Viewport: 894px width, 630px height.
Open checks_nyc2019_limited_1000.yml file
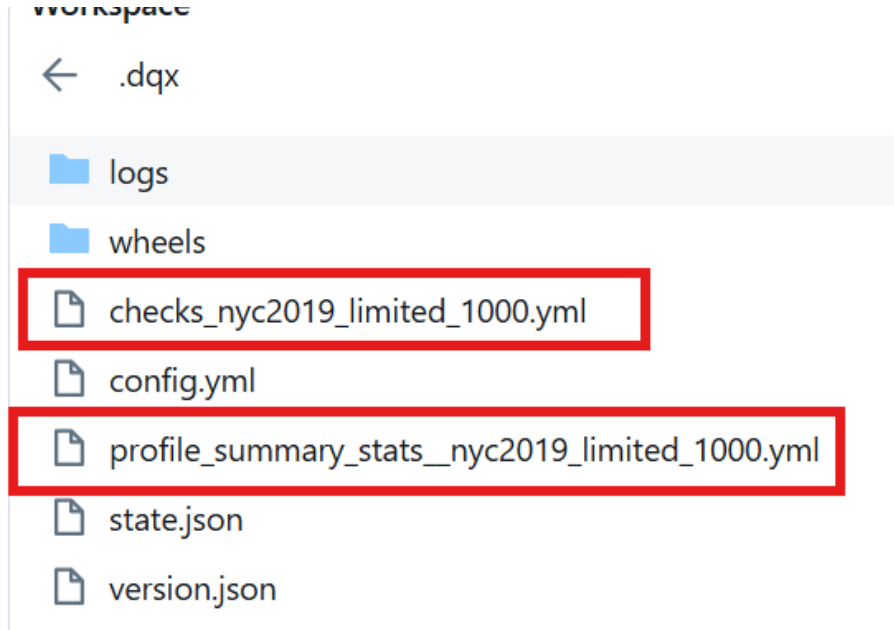(x=347, y=312)
